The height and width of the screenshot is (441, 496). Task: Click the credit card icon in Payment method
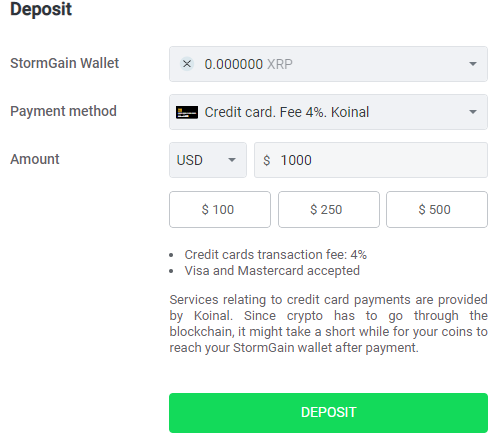click(187, 112)
